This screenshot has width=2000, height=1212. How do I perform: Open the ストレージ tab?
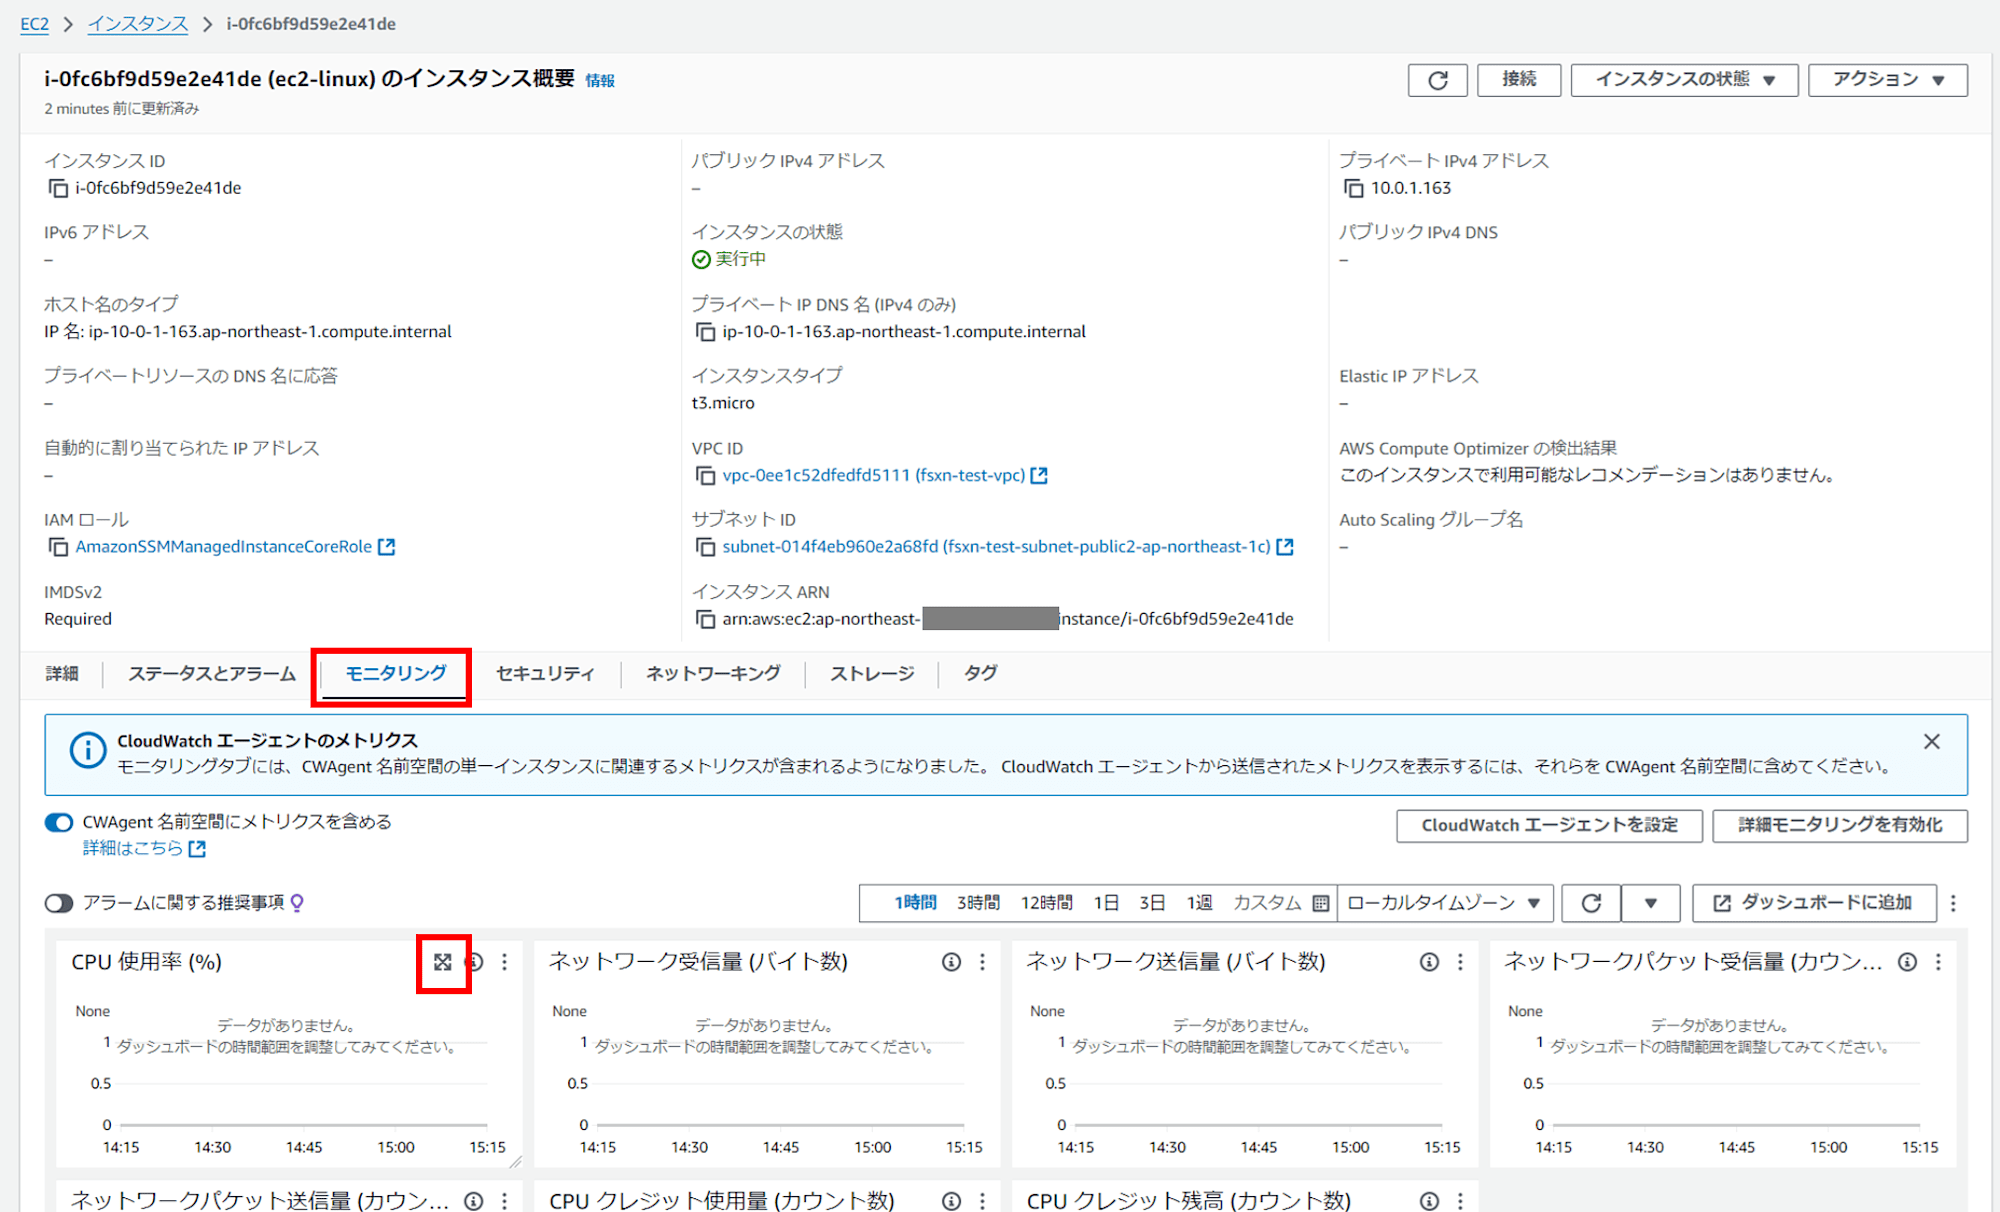872,674
